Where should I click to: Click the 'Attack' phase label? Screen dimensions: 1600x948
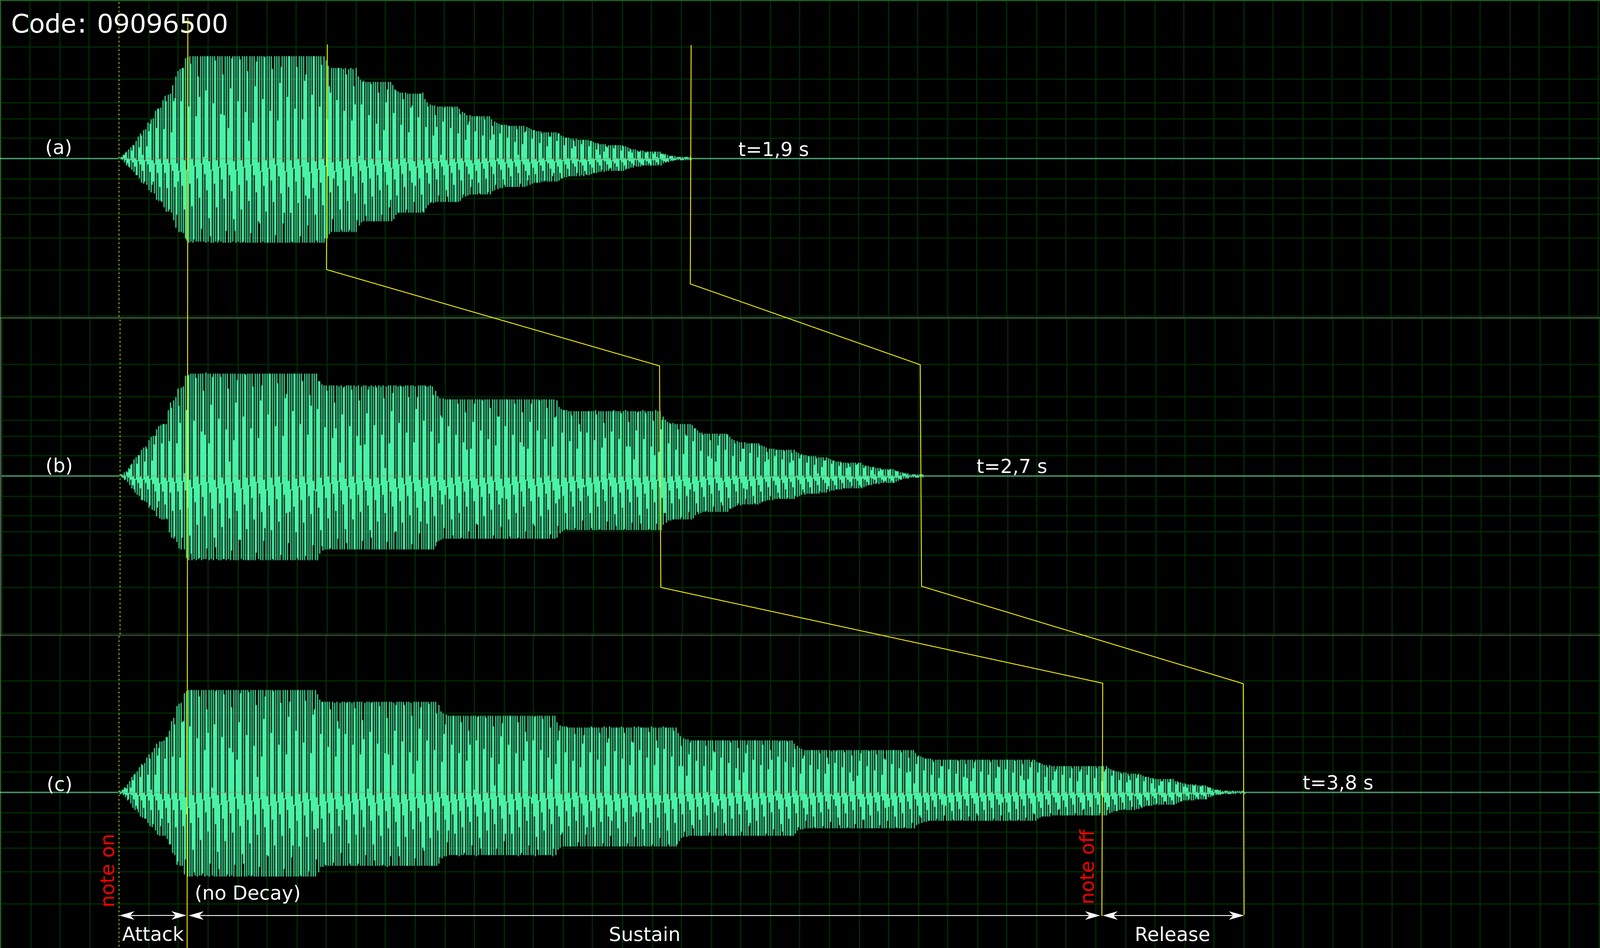pyautogui.click(x=153, y=934)
